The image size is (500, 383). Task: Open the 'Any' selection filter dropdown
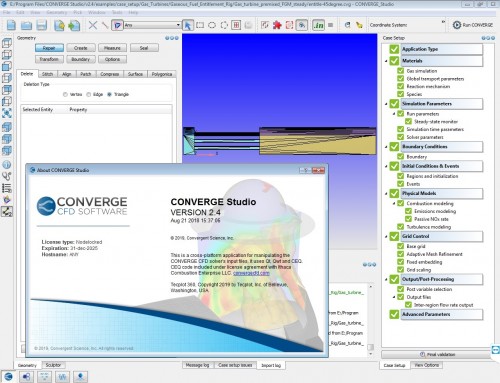pyautogui.click(x=152, y=25)
